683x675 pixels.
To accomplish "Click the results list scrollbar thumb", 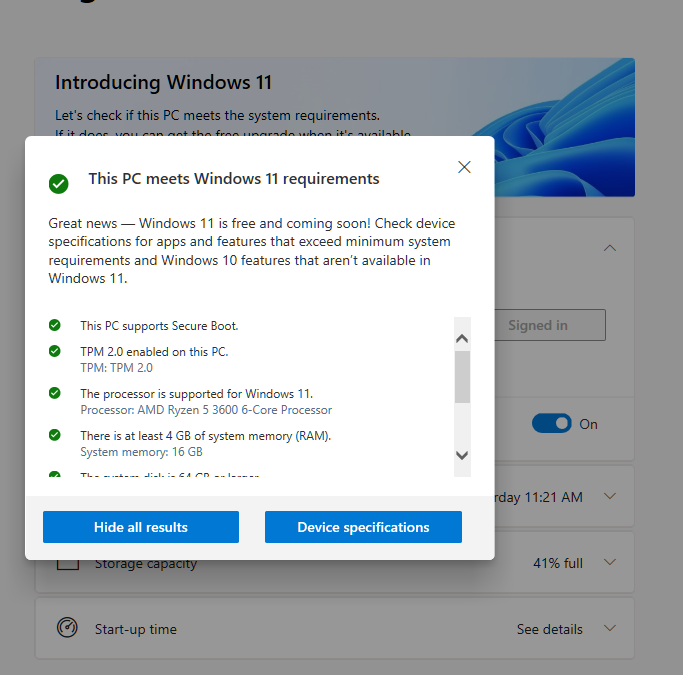I will (x=462, y=377).
